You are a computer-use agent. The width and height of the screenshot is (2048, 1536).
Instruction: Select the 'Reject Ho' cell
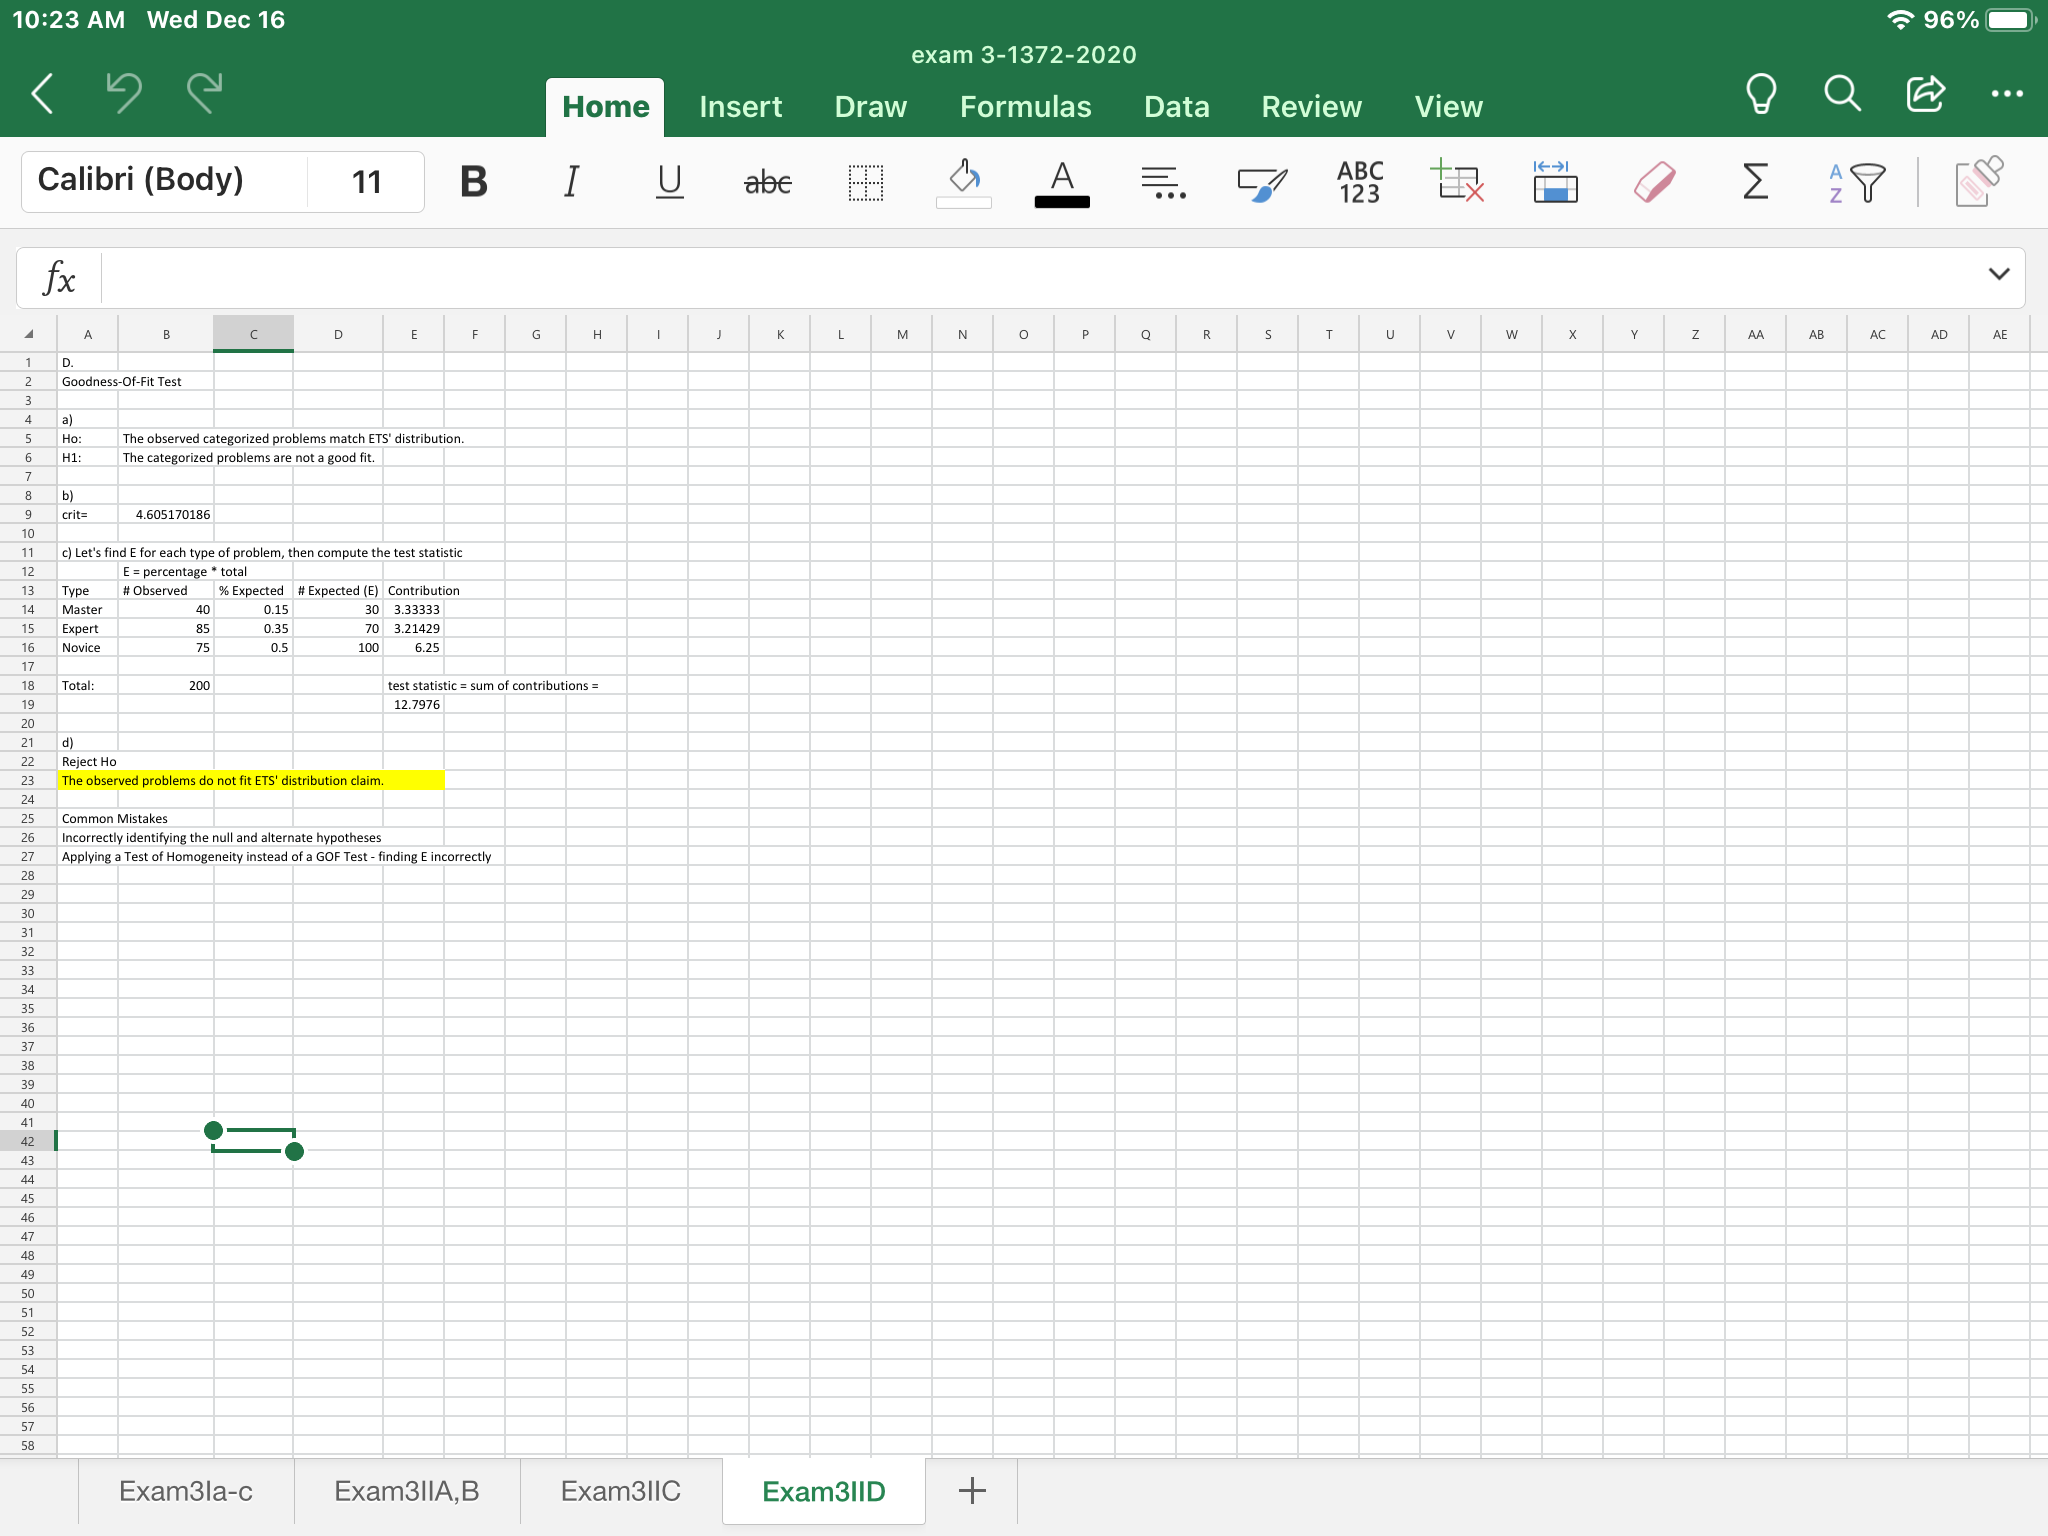coord(88,761)
